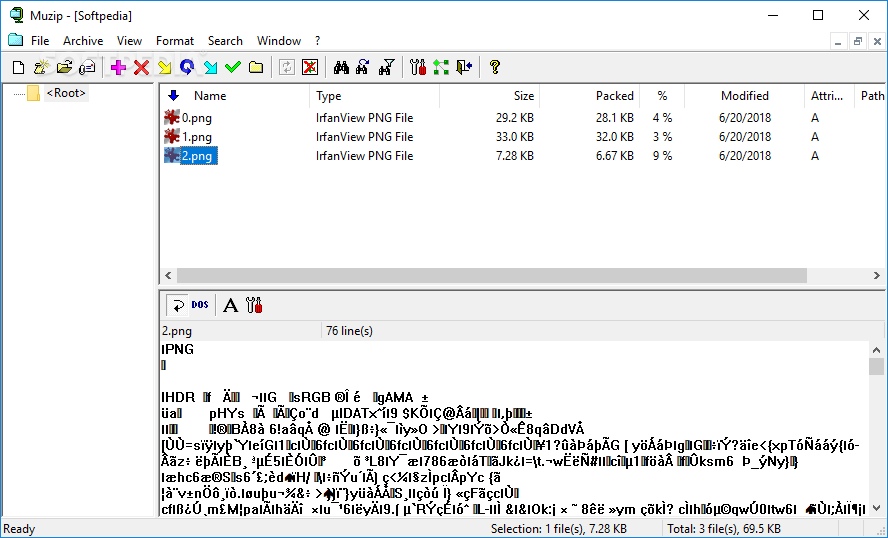Click the archive wizard icon with sparkle

click(41, 67)
